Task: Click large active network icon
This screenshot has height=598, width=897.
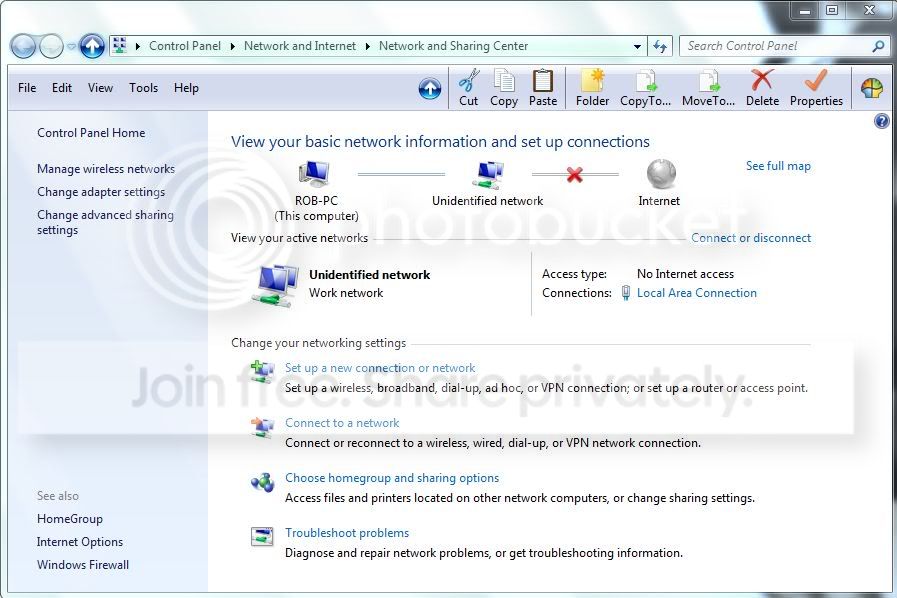Action: [x=276, y=286]
